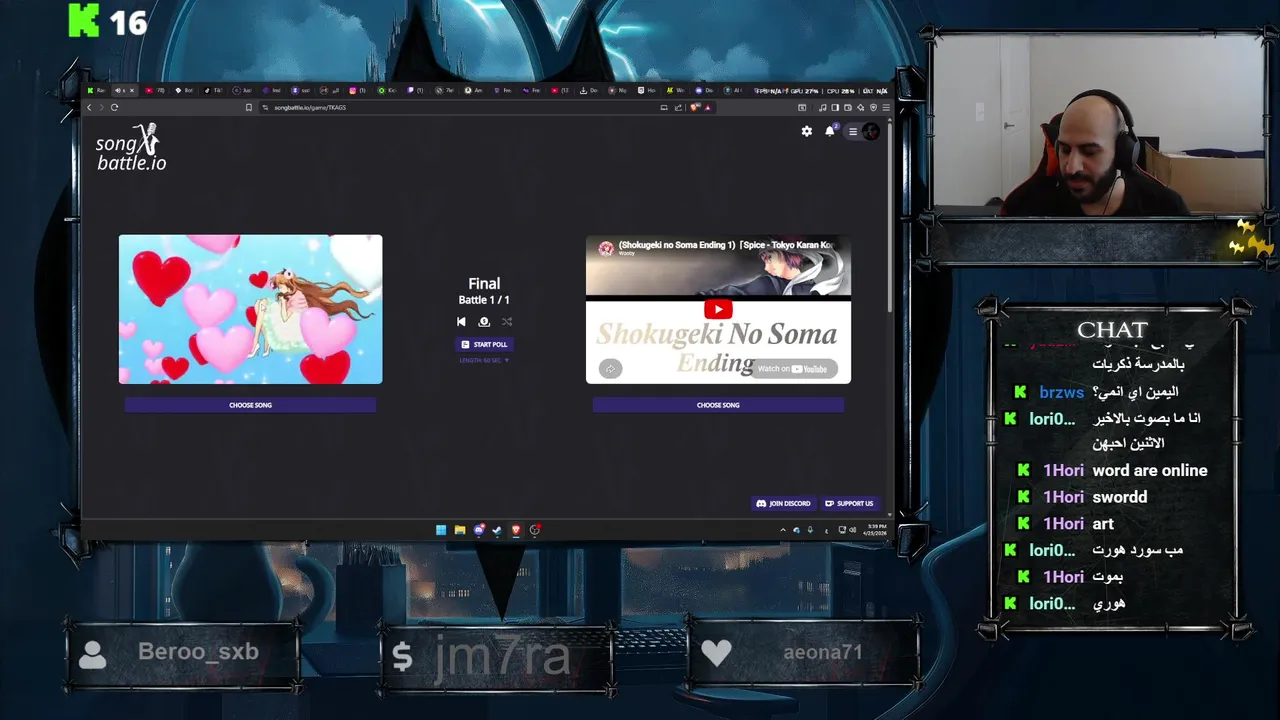
Task: Open songbattle.io settings gear
Action: point(807,131)
